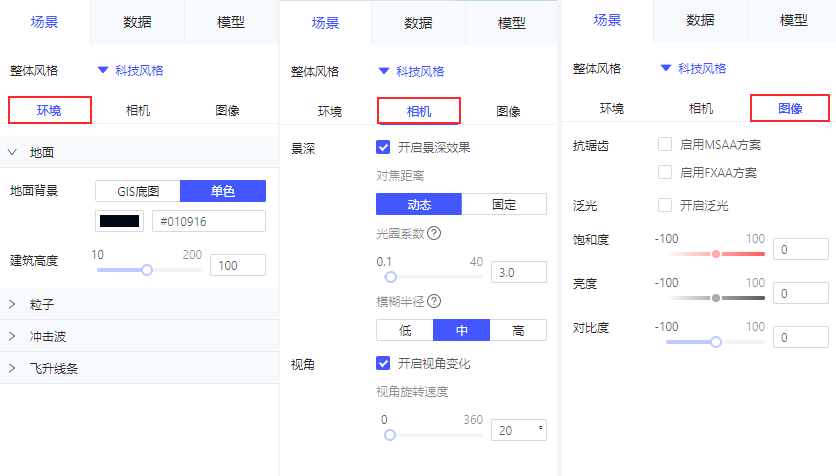
Task: Click the 建筑高度 value input field
Action: [238, 265]
